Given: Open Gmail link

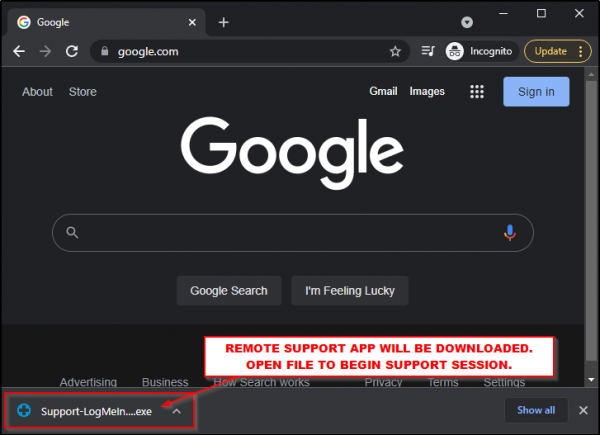Looking at the screenshot, I should [383, 91].
